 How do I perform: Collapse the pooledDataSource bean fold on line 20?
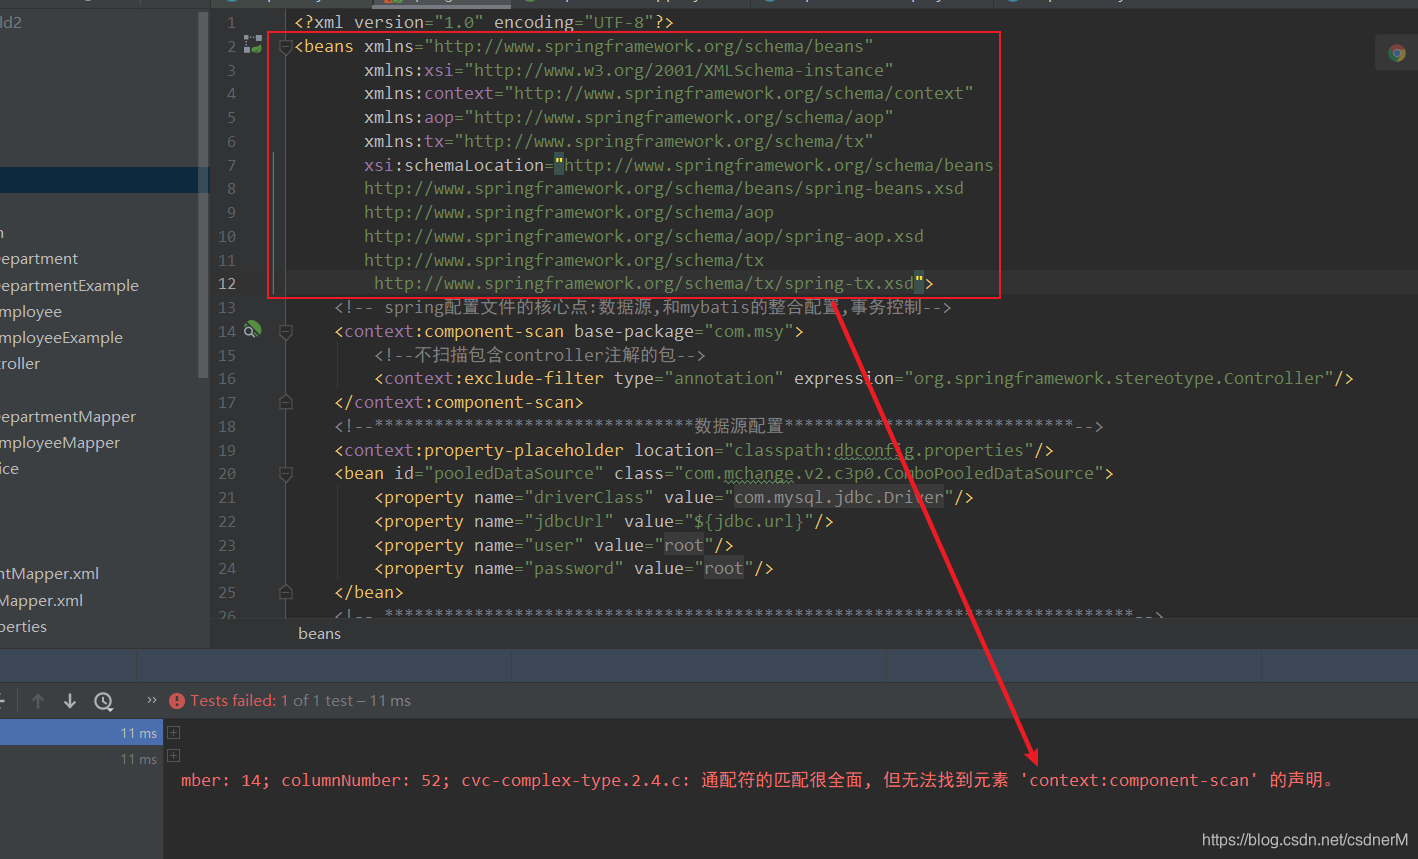point(285,473)
